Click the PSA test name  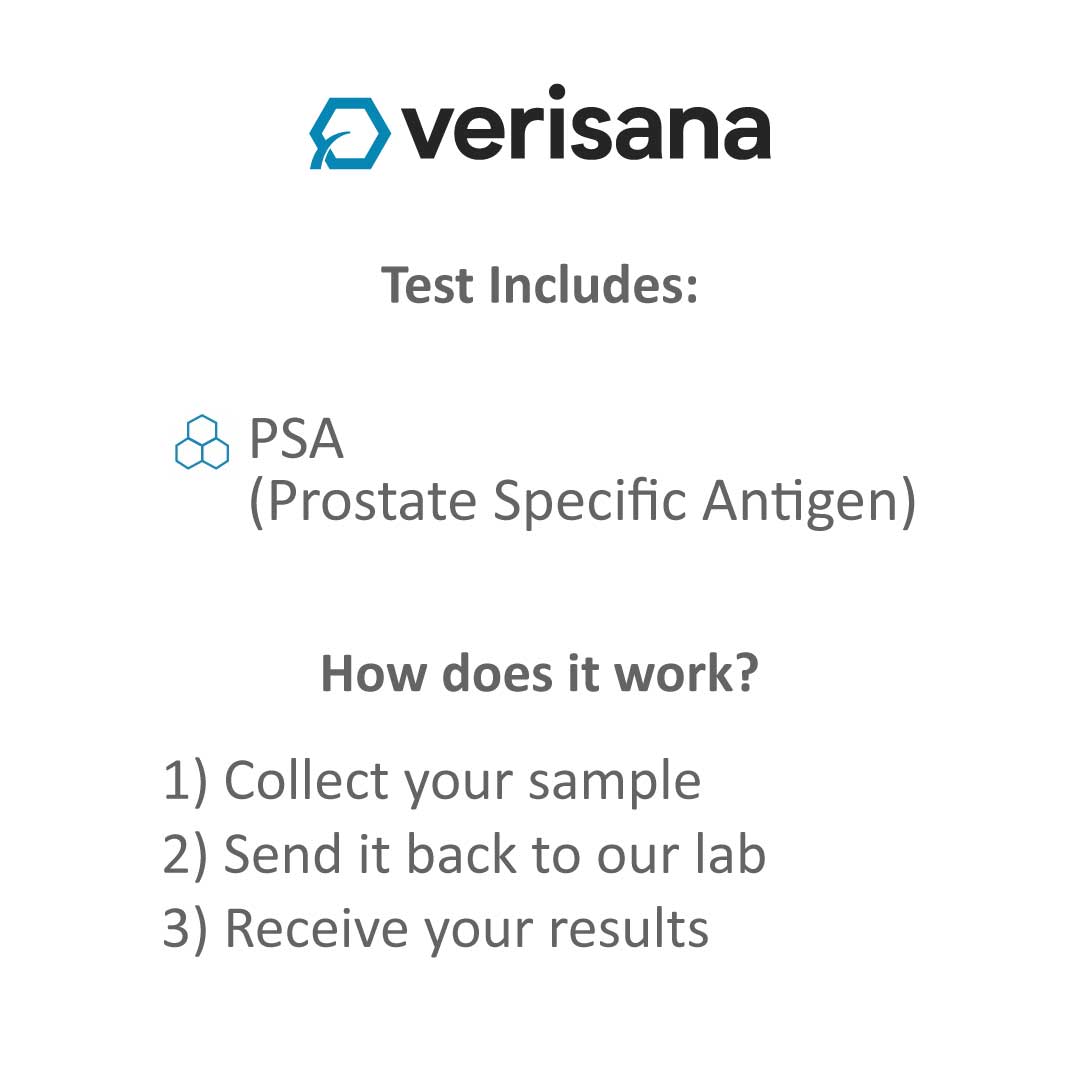tap(296, 439)
